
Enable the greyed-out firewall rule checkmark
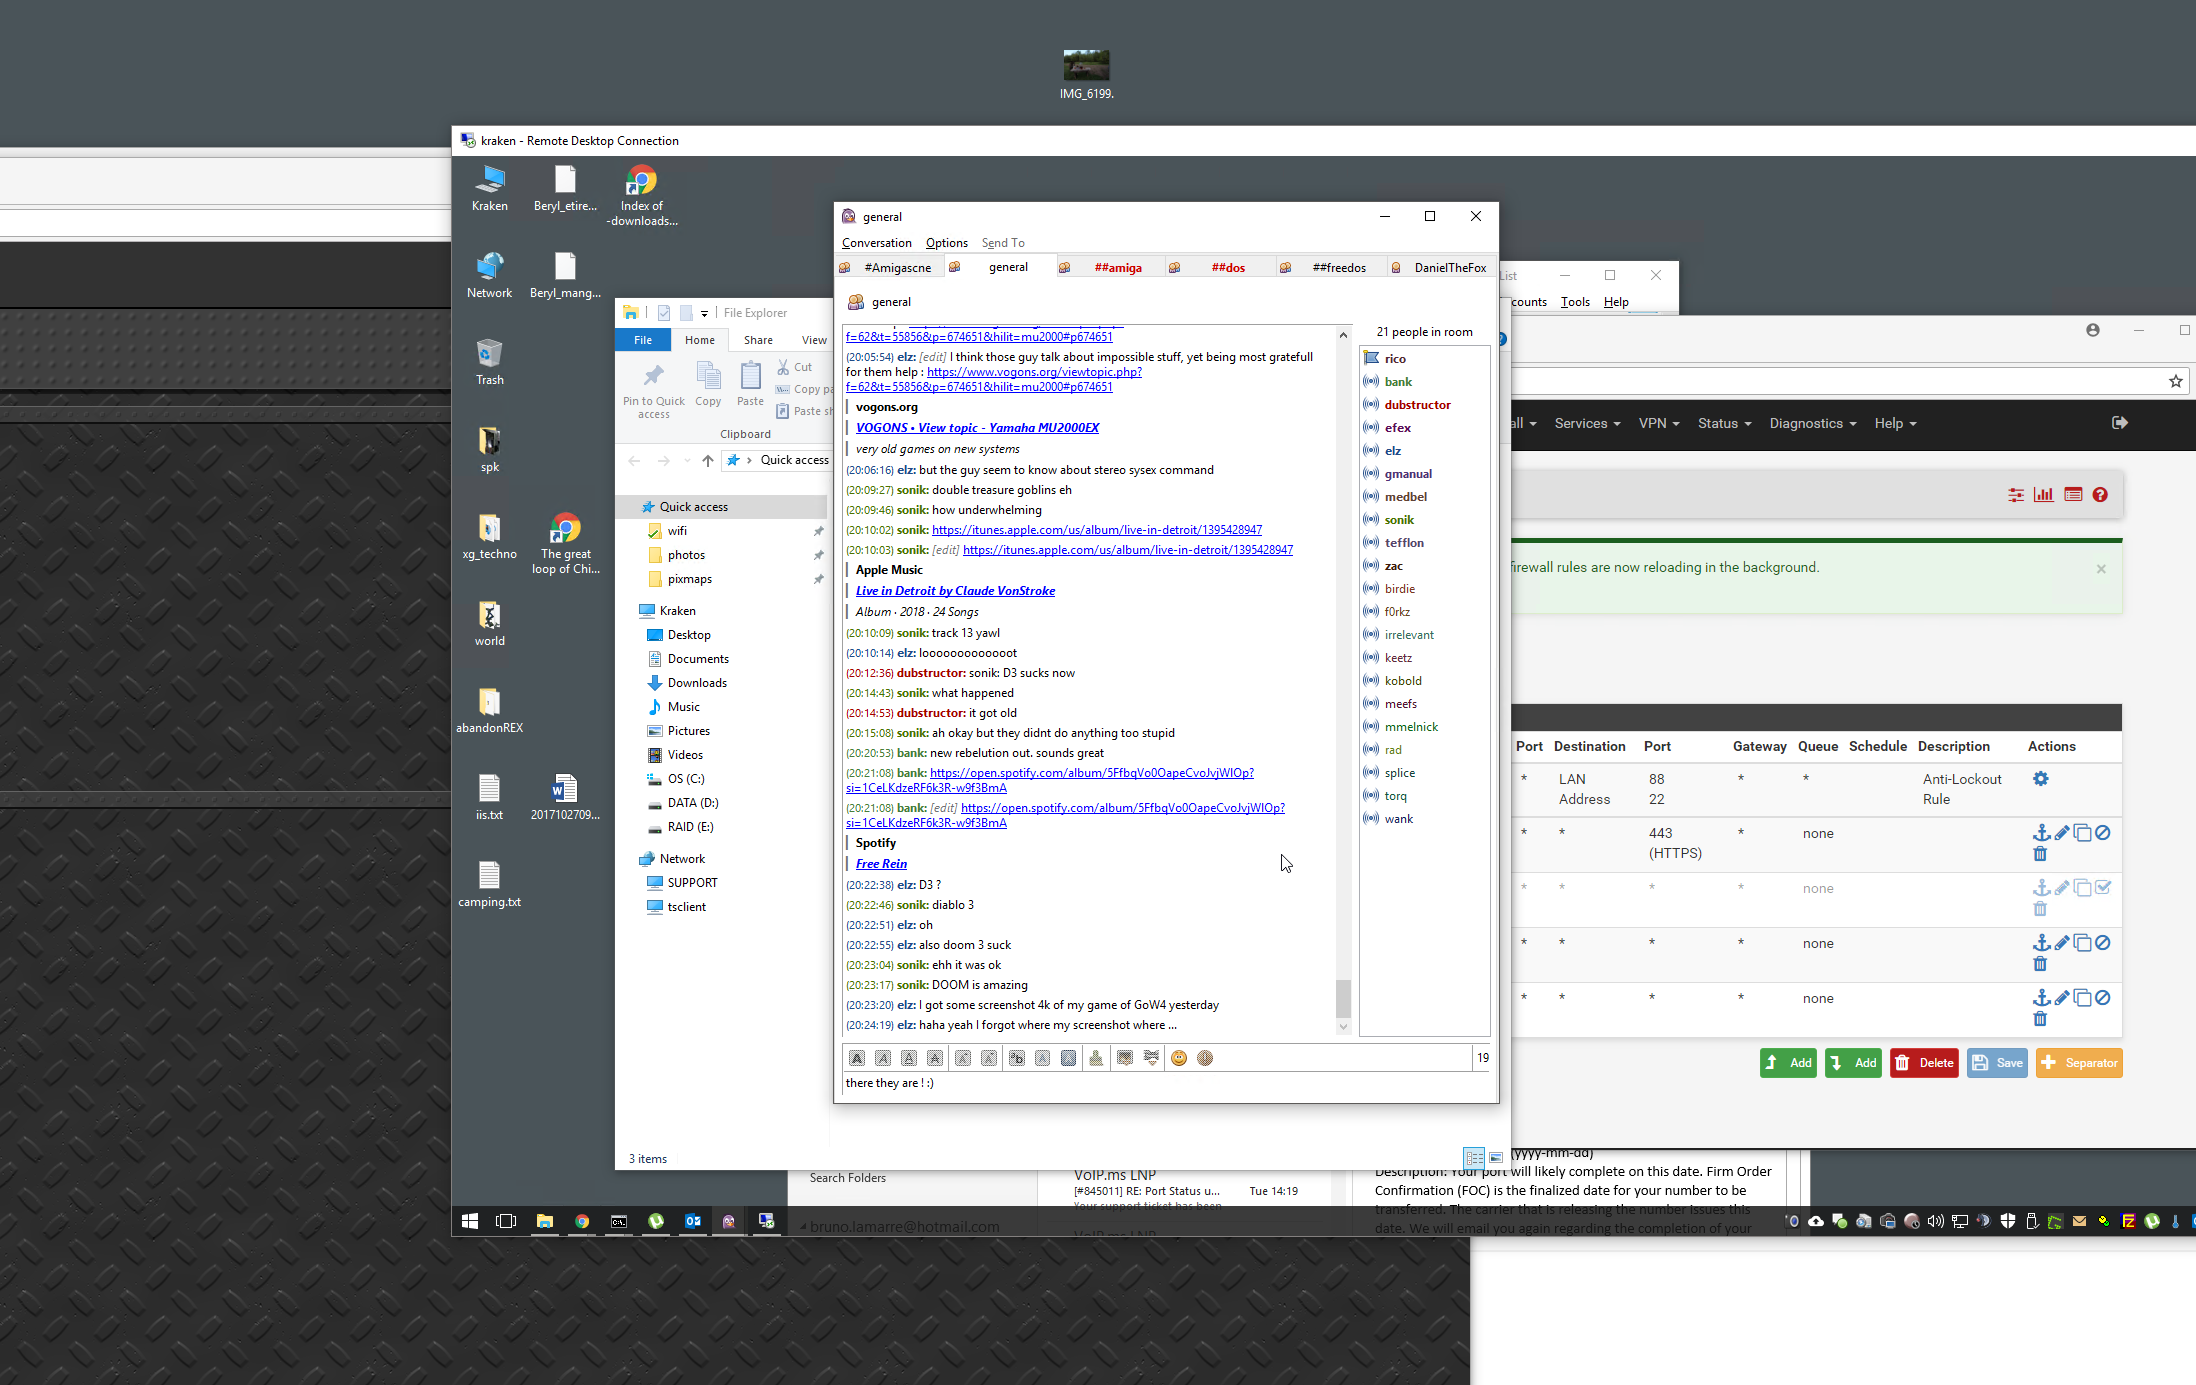point(2103,888)
